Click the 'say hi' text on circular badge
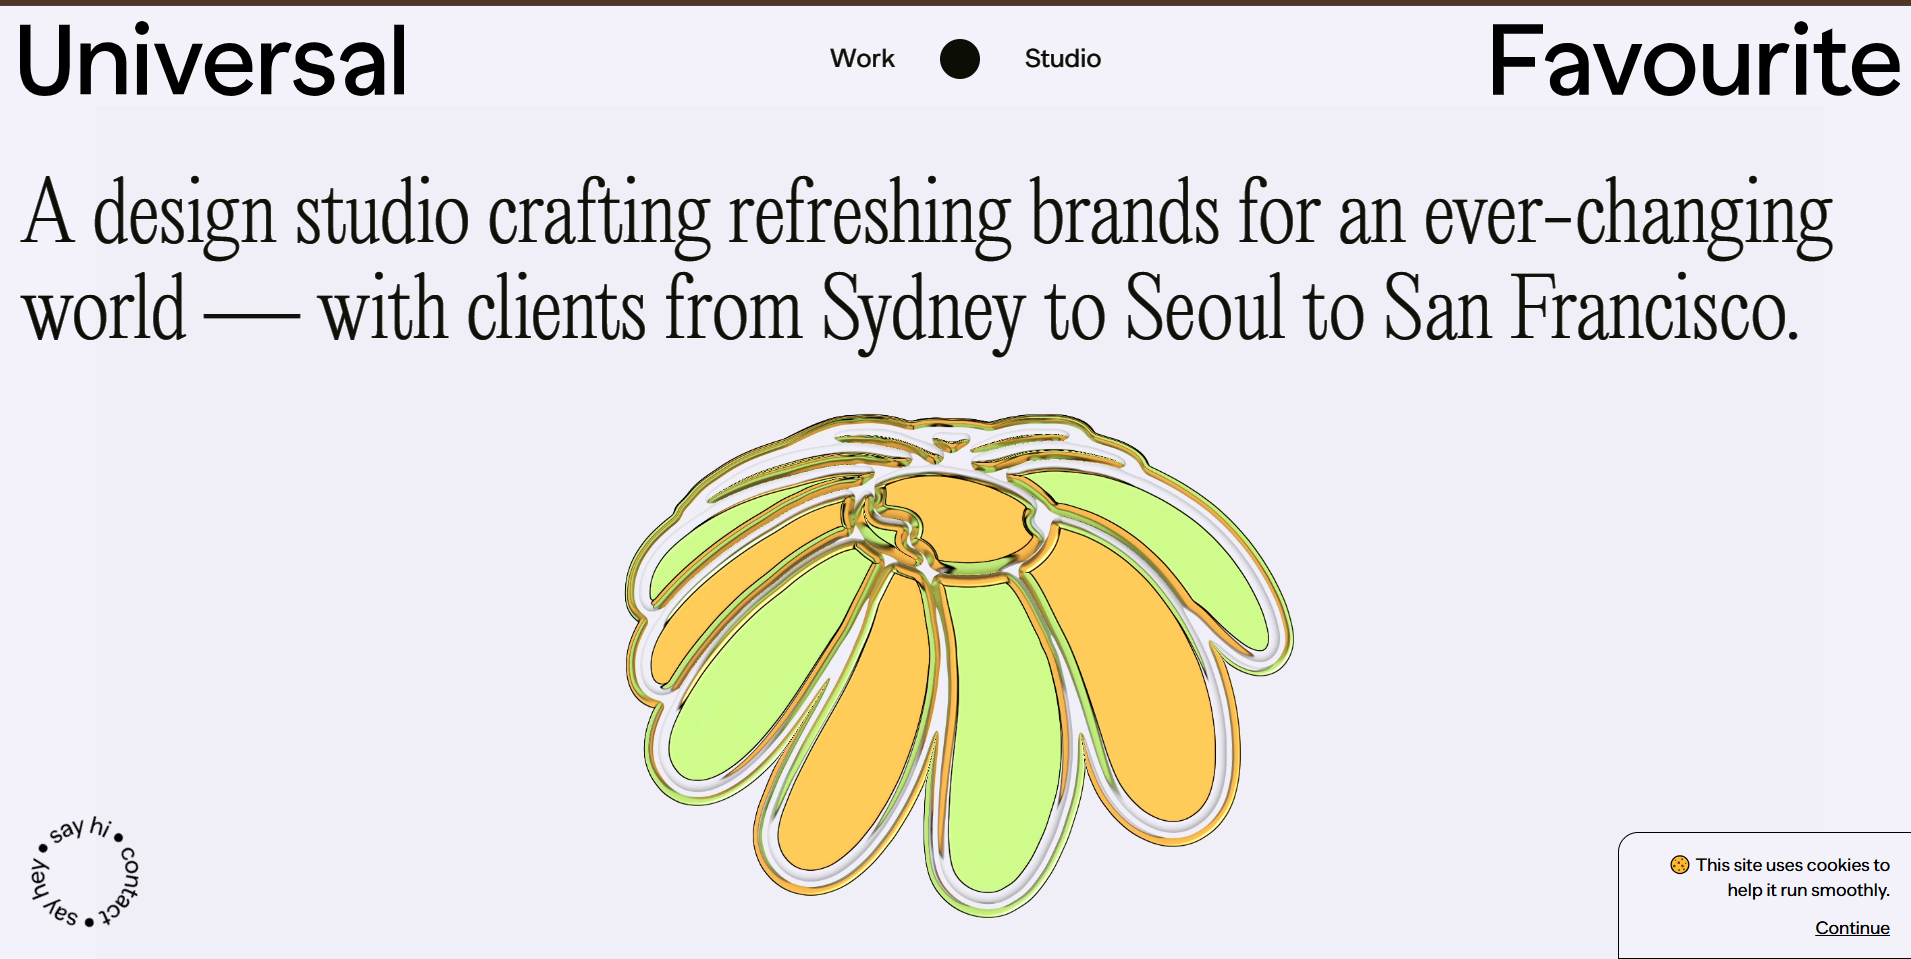Viewport: 1911px width, 959px height. click(x=79, y=829)
